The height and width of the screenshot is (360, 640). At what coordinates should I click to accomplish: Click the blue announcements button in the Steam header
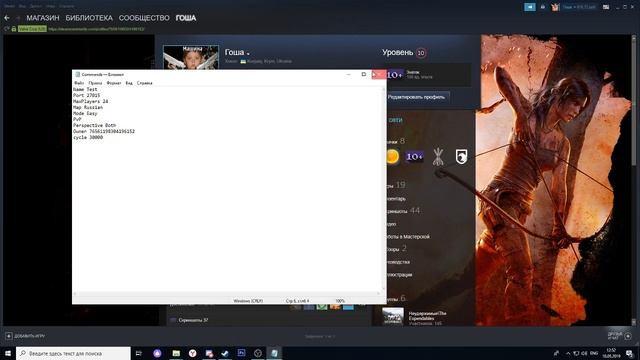[530, 7]
